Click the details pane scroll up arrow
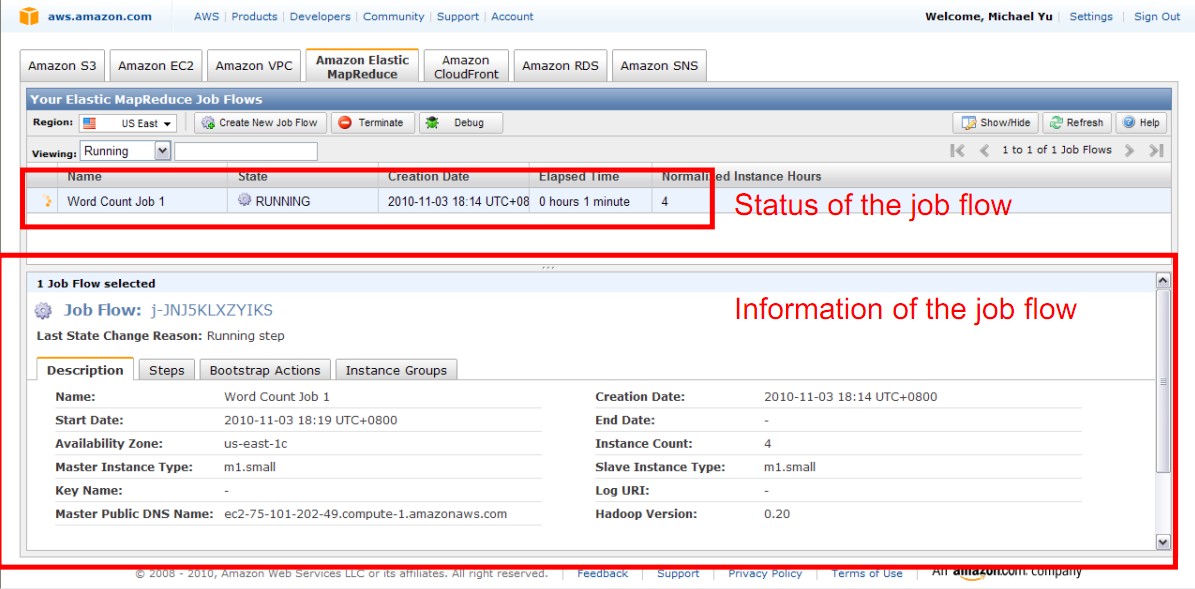Image resolution: width=1195 pixels, height=589 pixels. pos(1163,280)
